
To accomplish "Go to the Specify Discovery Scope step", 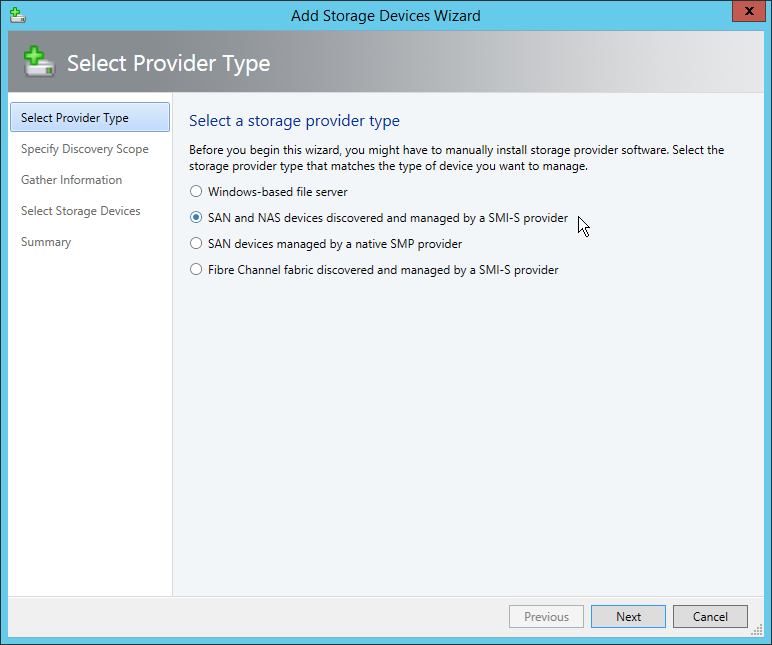I will point(85,149).
